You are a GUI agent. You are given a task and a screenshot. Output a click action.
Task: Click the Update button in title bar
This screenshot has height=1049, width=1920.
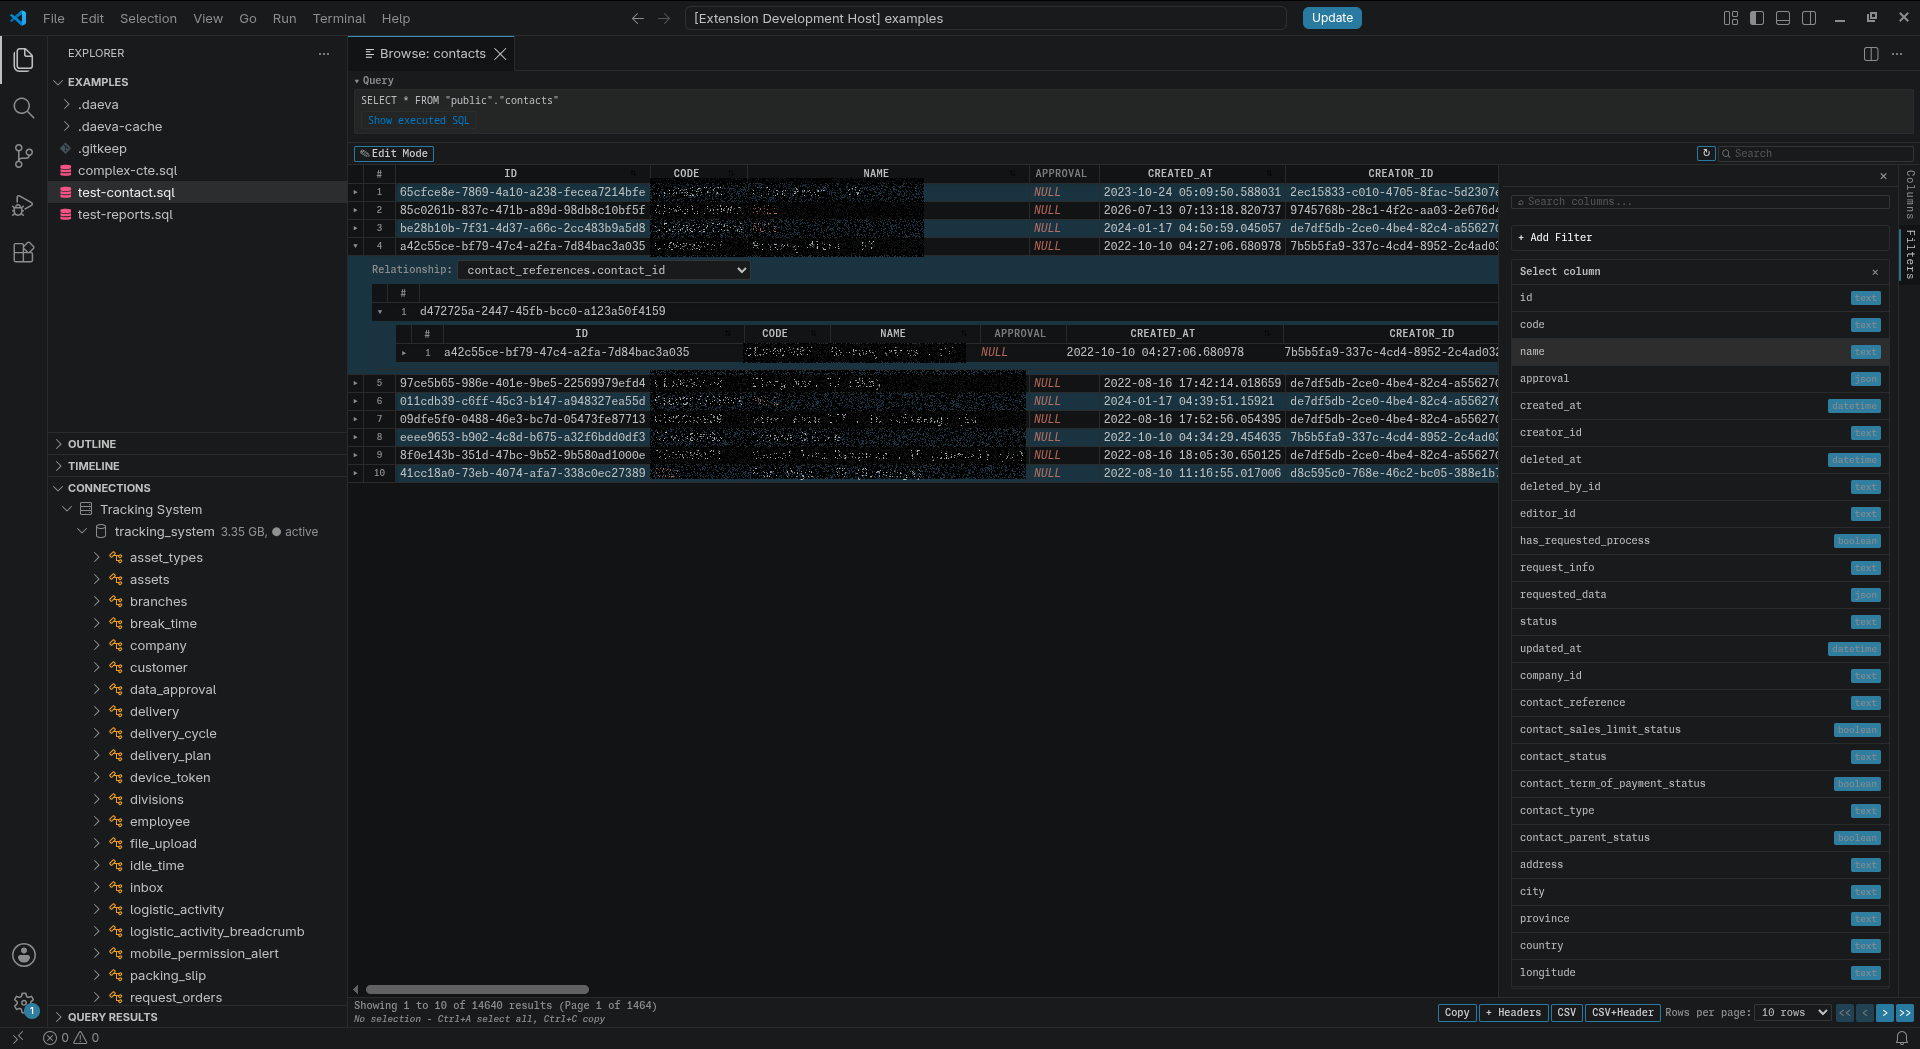pos(1332,18)
